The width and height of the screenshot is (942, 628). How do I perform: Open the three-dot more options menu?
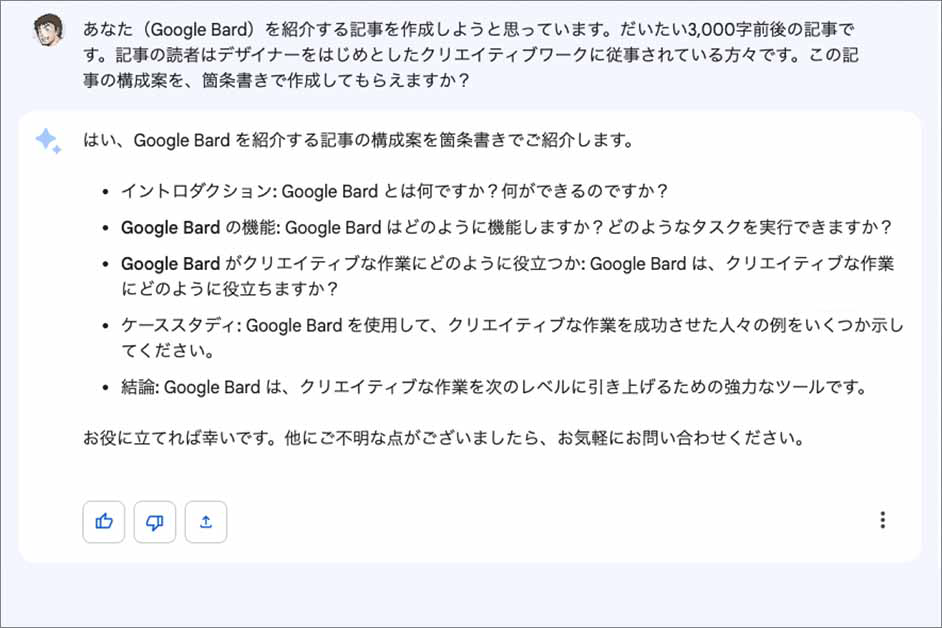click(882, 520)
